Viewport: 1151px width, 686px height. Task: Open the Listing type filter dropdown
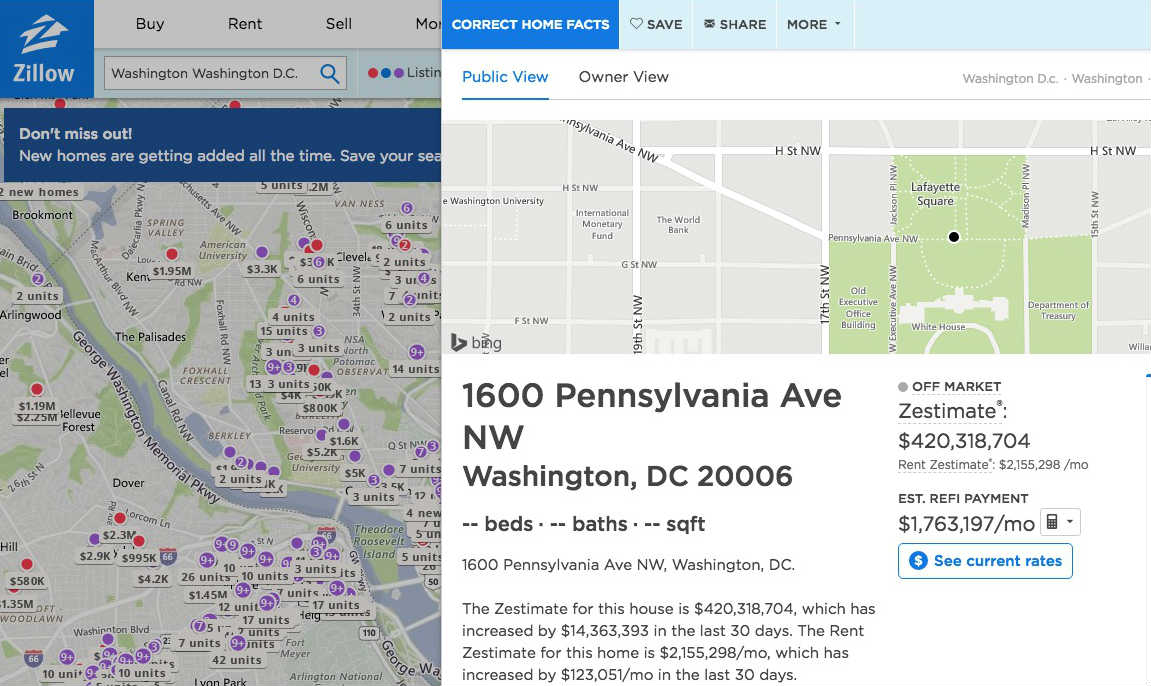click(400, 73)
